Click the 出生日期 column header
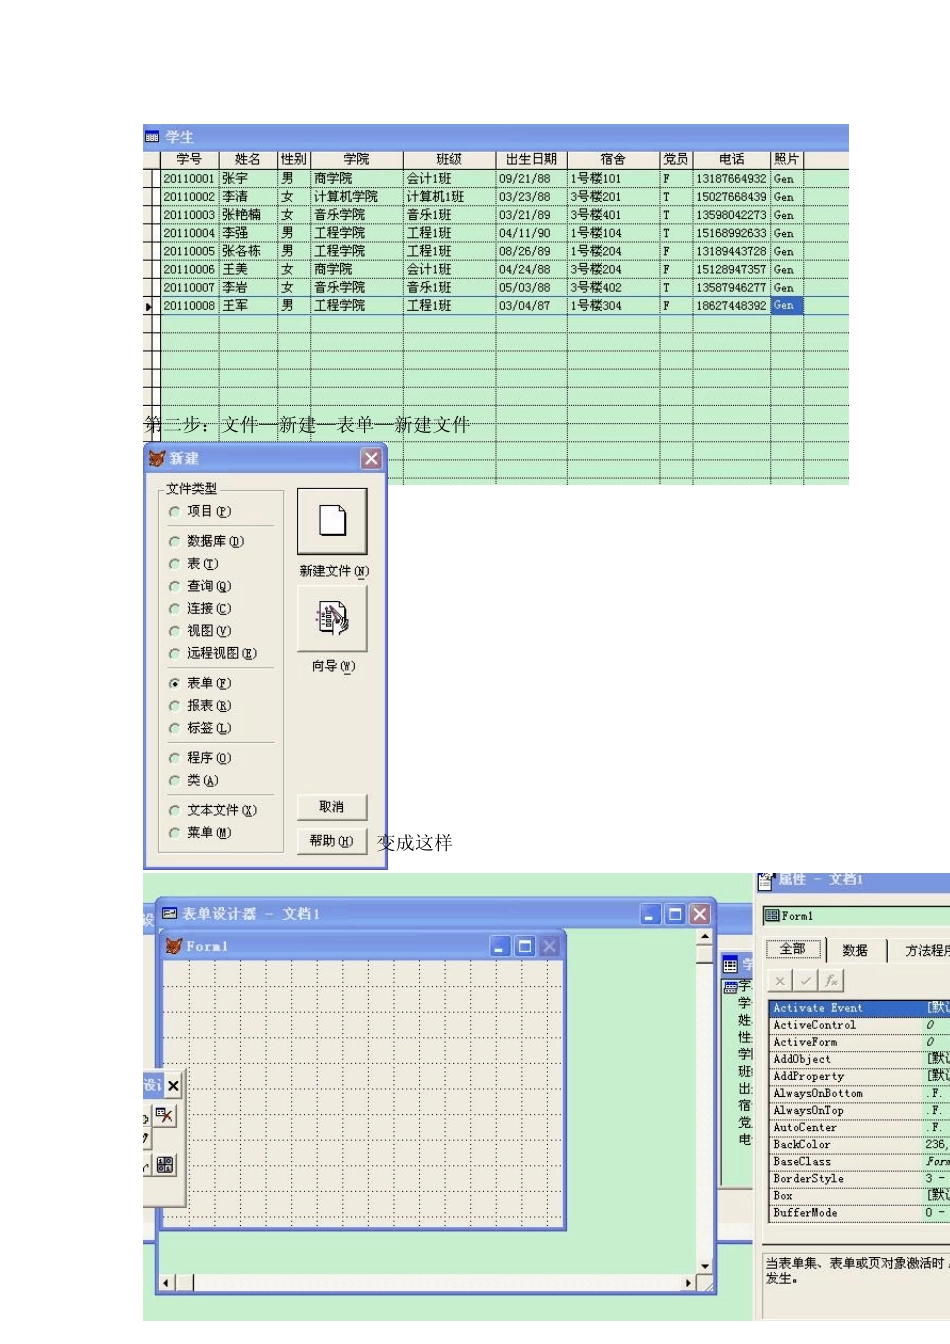This screenshot has height=1344, width=950. 531,159
